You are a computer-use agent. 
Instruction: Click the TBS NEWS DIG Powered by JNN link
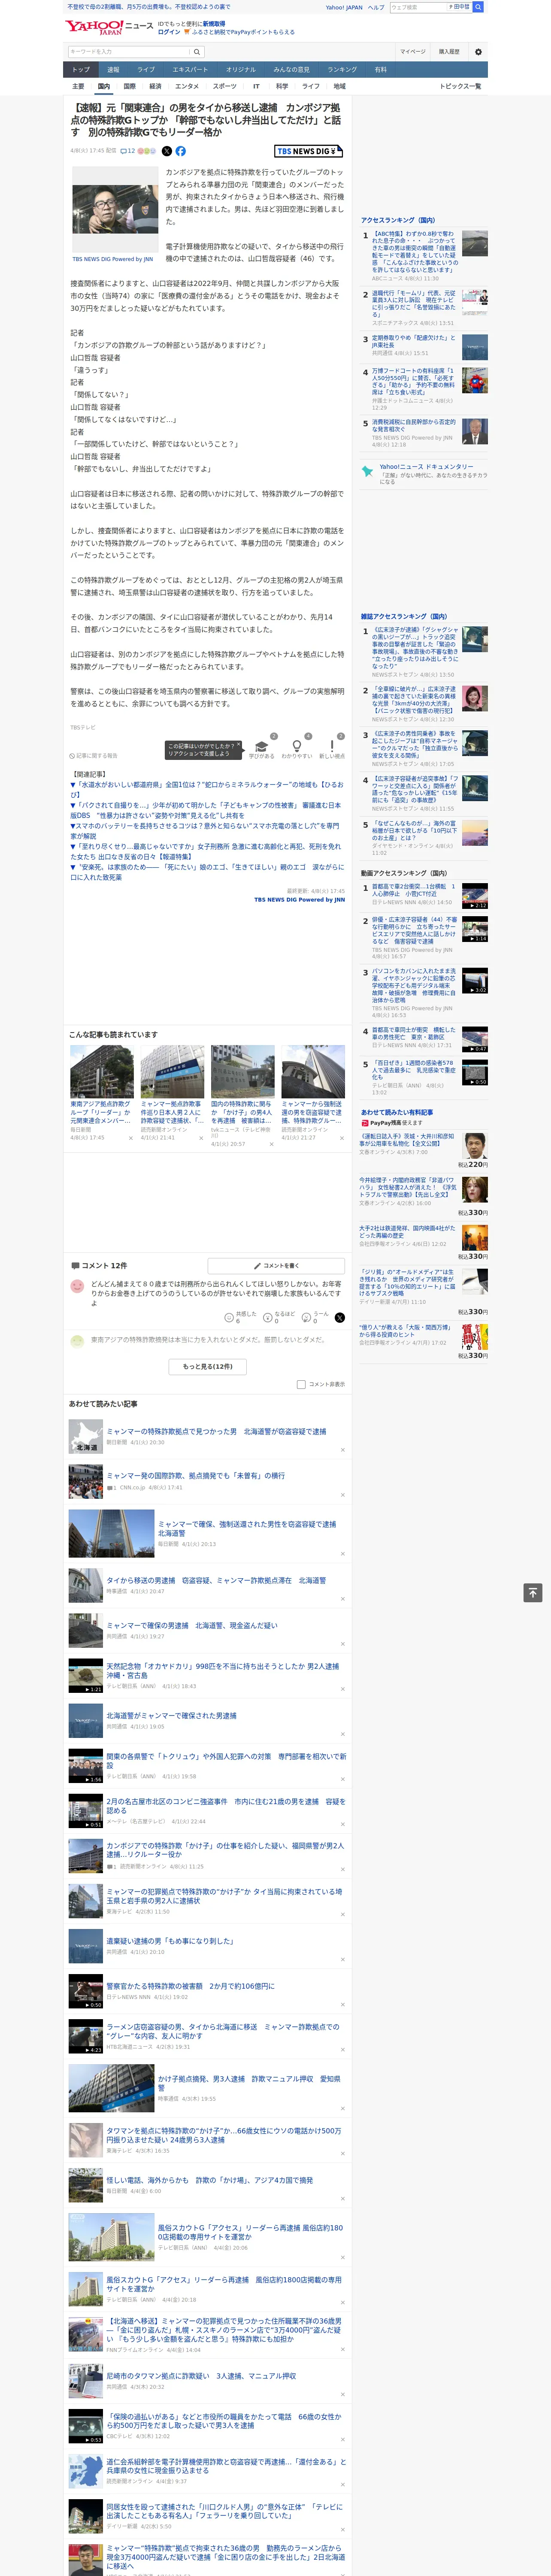299,899
